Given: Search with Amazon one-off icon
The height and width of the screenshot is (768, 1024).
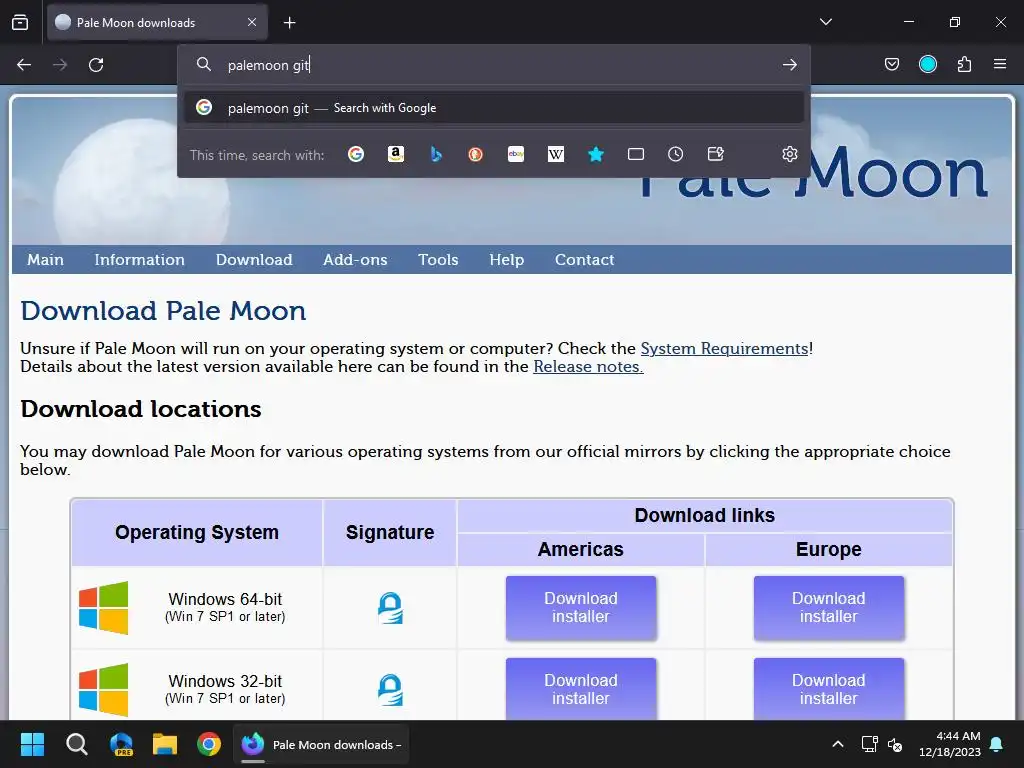Looking at the screenshot, I should coord(396,154).
